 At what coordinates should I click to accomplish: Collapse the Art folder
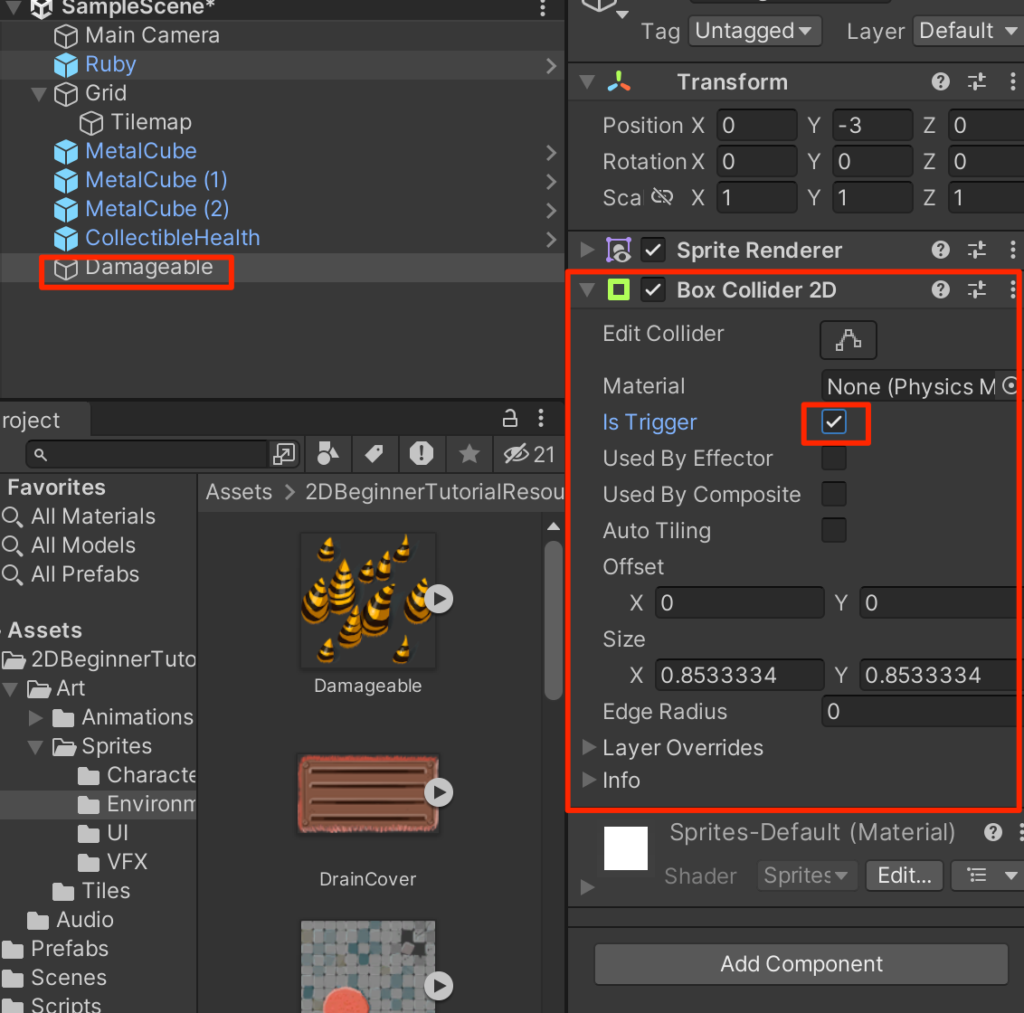[10, 688]
